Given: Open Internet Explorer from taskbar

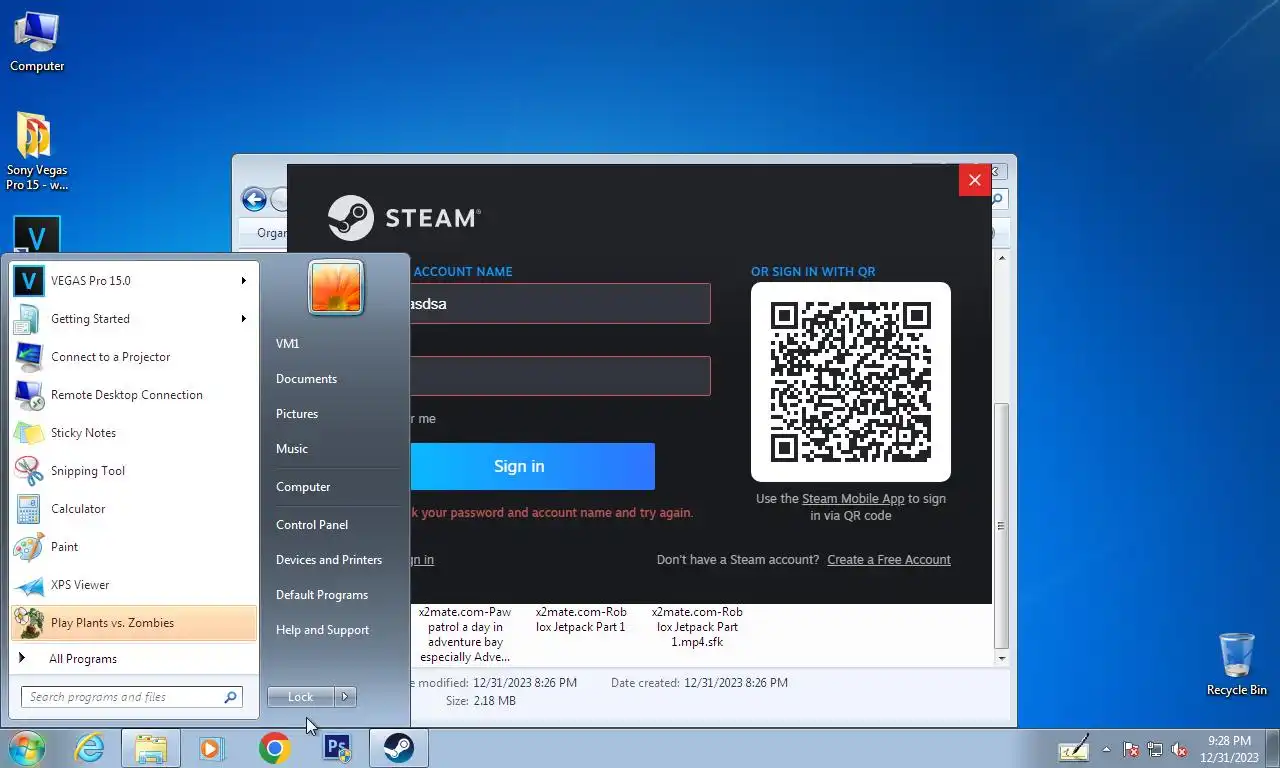Looking at the screenshot, I should pyautogui.click(x=89, y=748).
